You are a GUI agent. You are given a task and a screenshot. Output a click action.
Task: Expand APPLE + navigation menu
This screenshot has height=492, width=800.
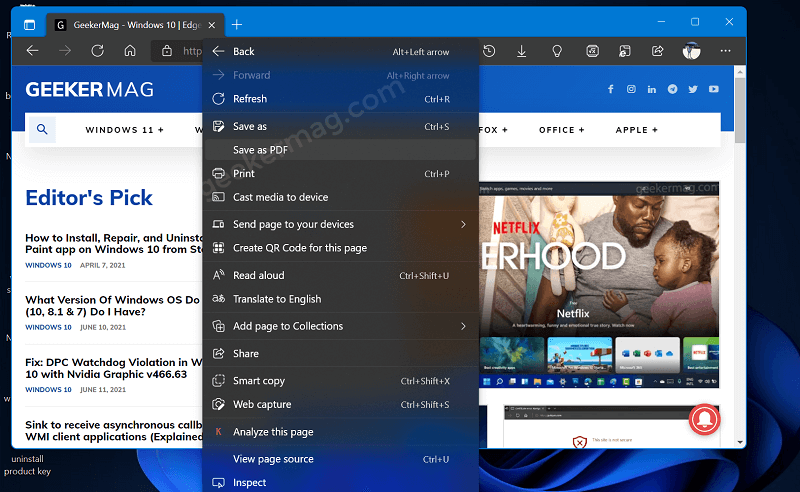point(636,130)
